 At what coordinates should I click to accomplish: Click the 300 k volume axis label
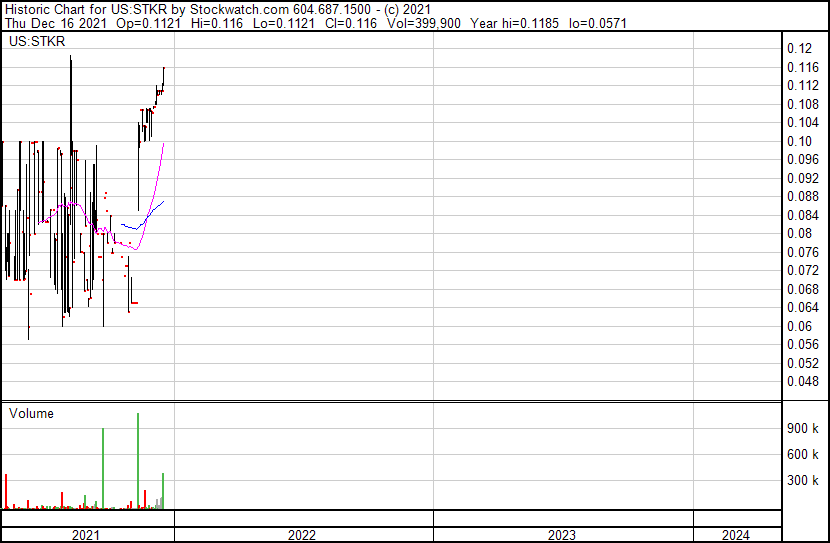pos(803,480)
